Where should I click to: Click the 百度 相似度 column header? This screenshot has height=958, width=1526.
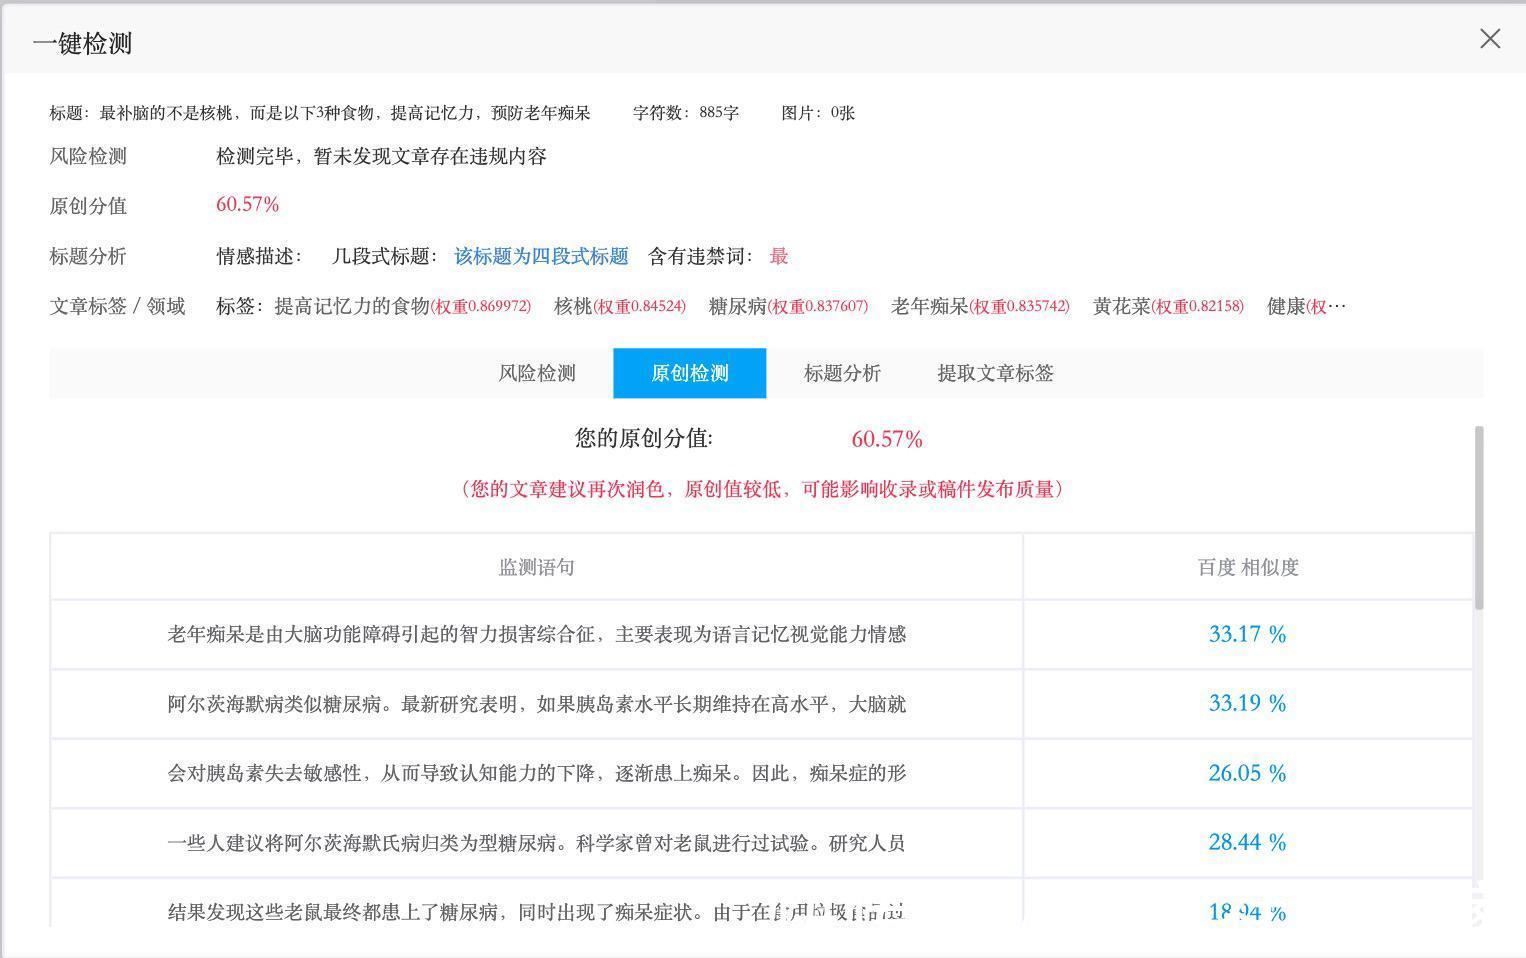pos(1248,567)
